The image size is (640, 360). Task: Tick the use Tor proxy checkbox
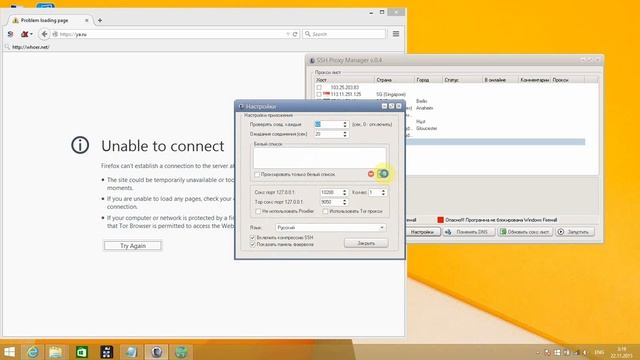pos(325,211)
